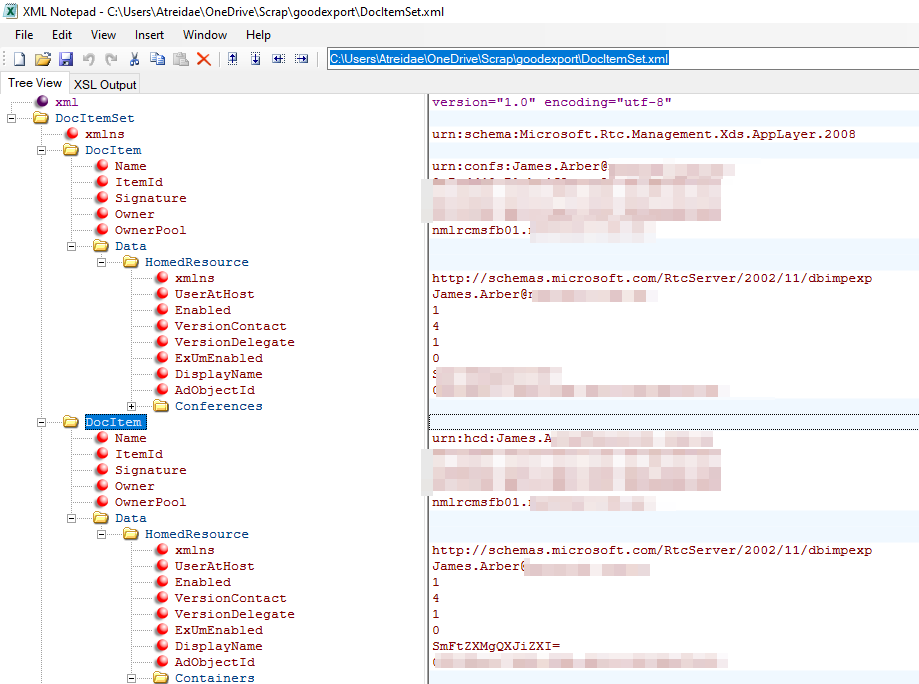Select the Containers node
Screen dimensions: 919x684
[215, 678]
